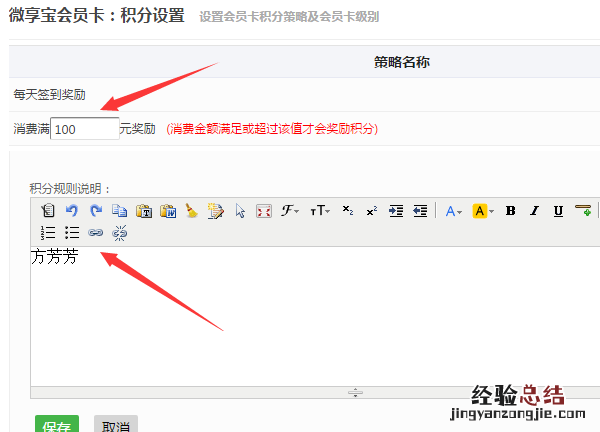Screen dimensions: 600x432
Task: Apply subscript formatting
Action: pos(347,210)
